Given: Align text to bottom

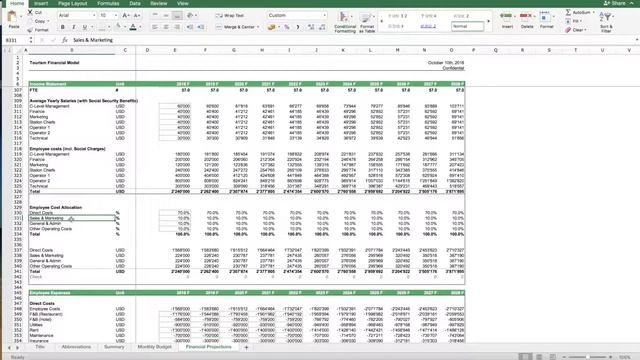Looking at the screenshot, I should [177, 15].
